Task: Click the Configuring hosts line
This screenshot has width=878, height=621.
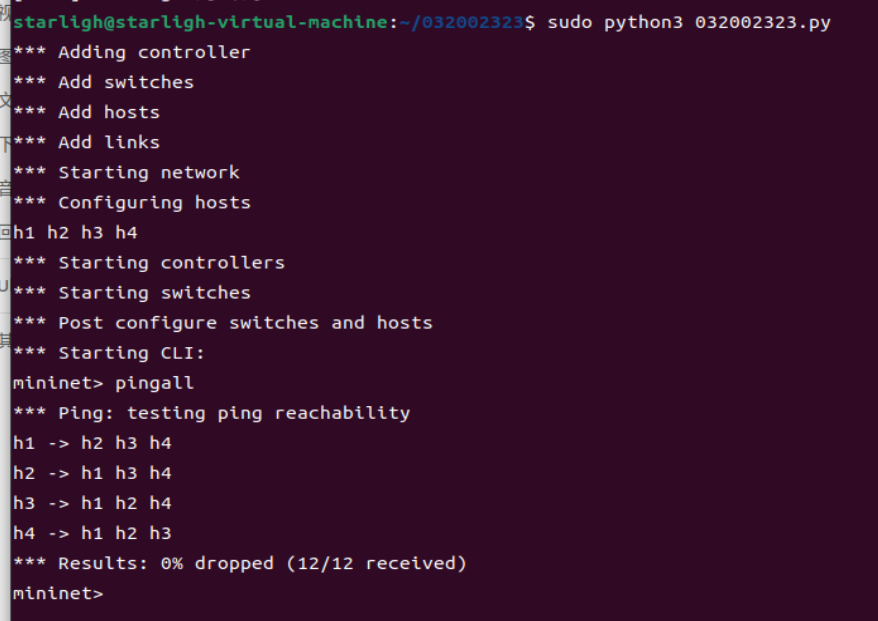Action: click(x=132, y=202)
